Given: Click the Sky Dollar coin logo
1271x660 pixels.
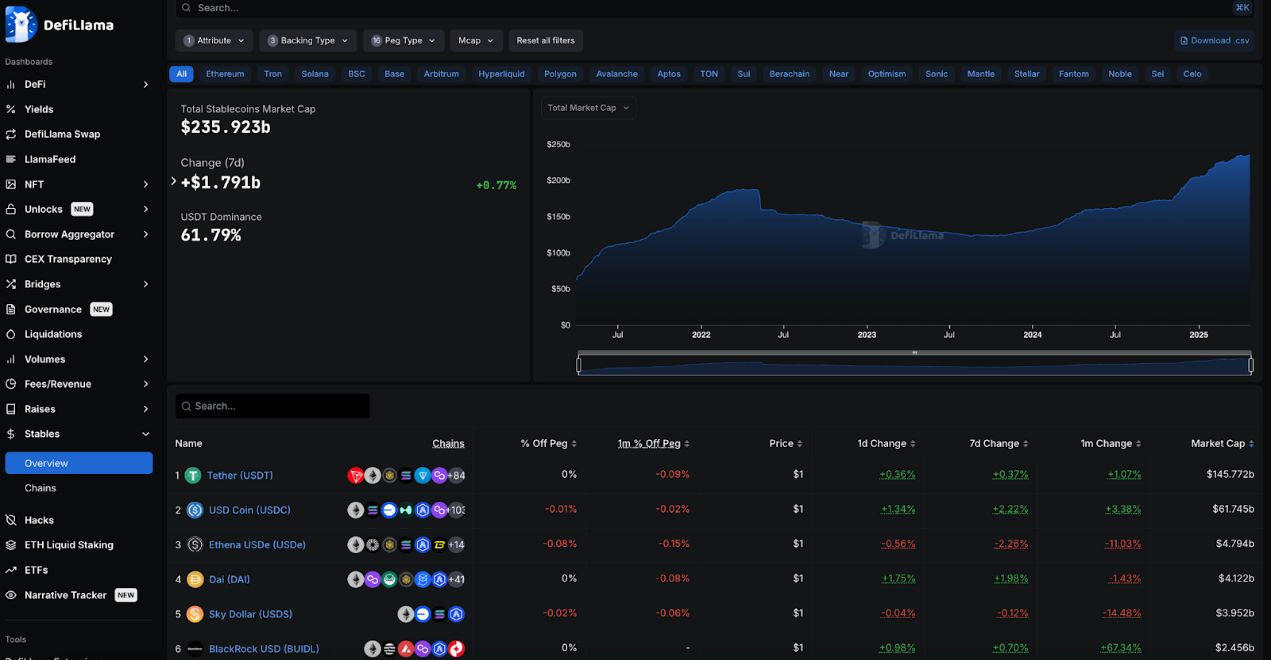Looking at the screenshot, I should tap(194, 614).
